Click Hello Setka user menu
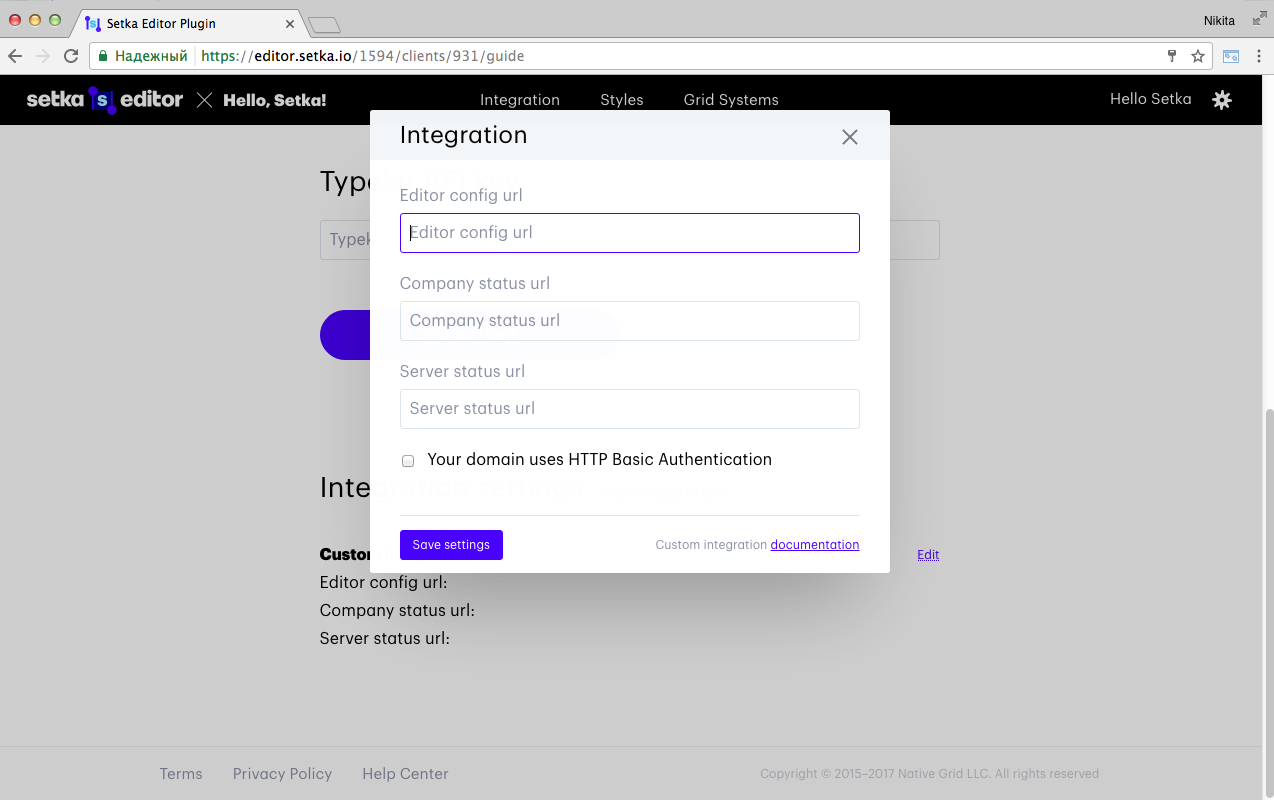 (1151, 99)
